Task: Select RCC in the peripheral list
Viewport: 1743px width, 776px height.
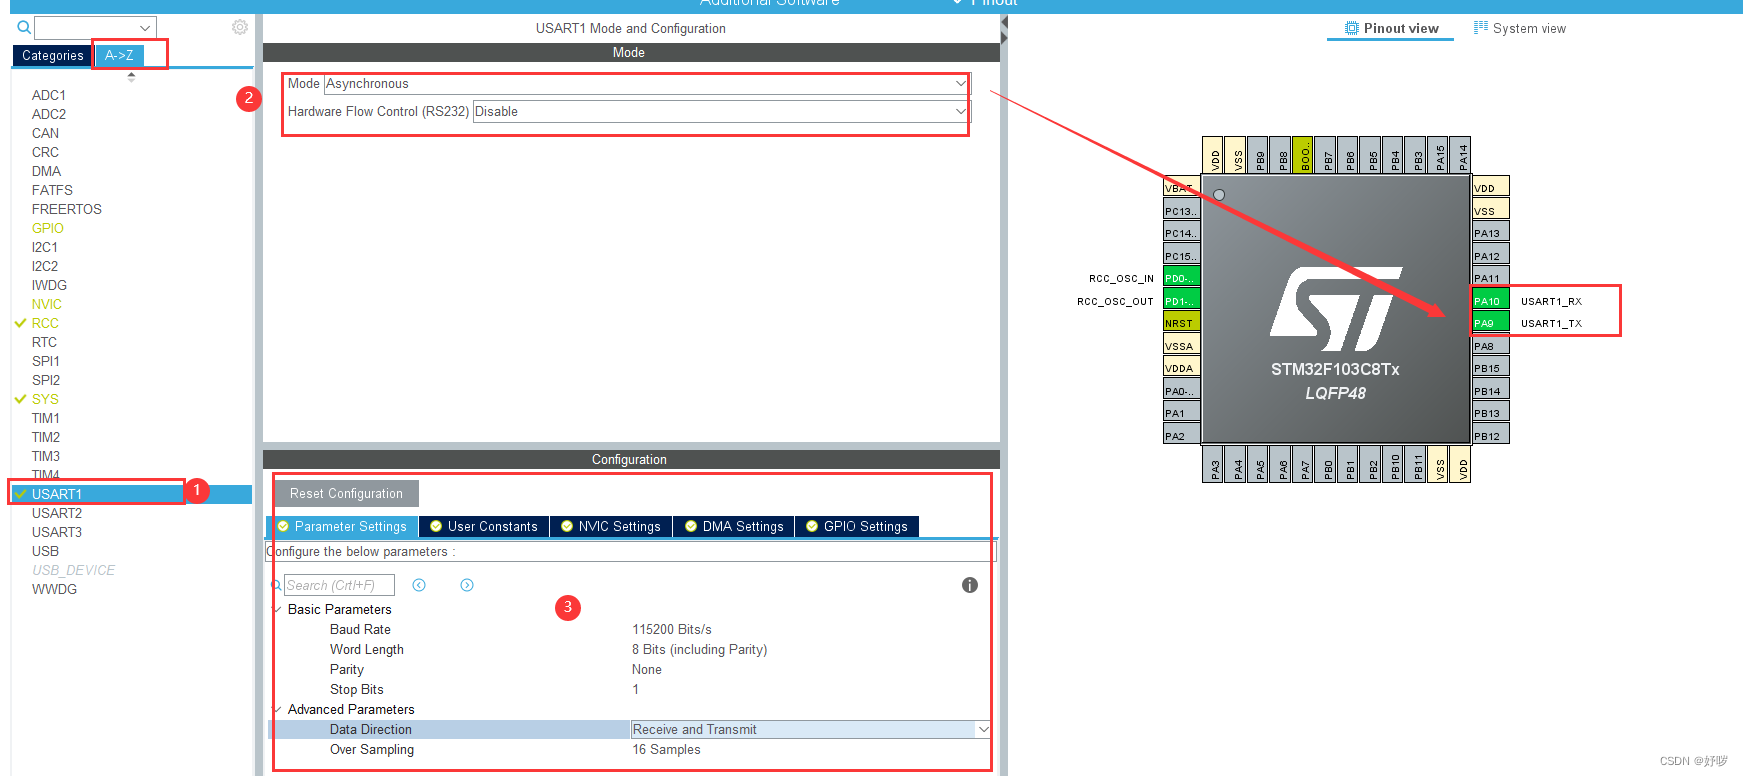Action: 45,323
